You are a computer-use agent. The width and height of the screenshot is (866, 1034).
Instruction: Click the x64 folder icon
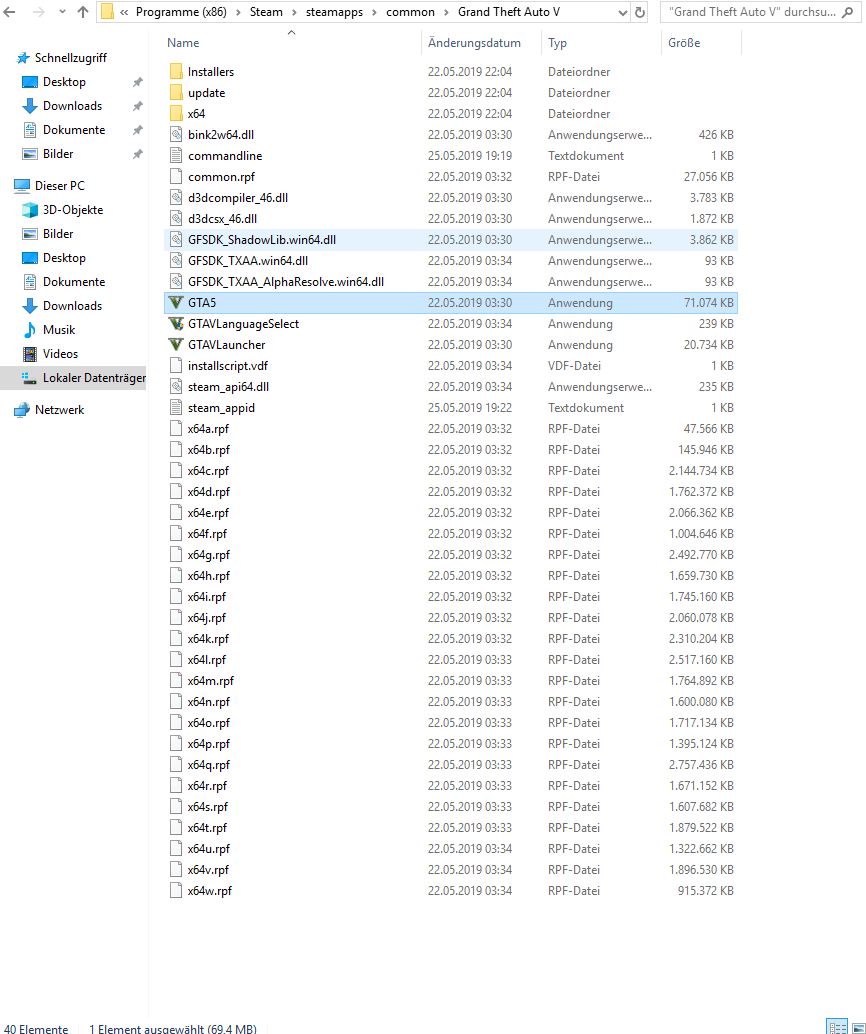175,113
